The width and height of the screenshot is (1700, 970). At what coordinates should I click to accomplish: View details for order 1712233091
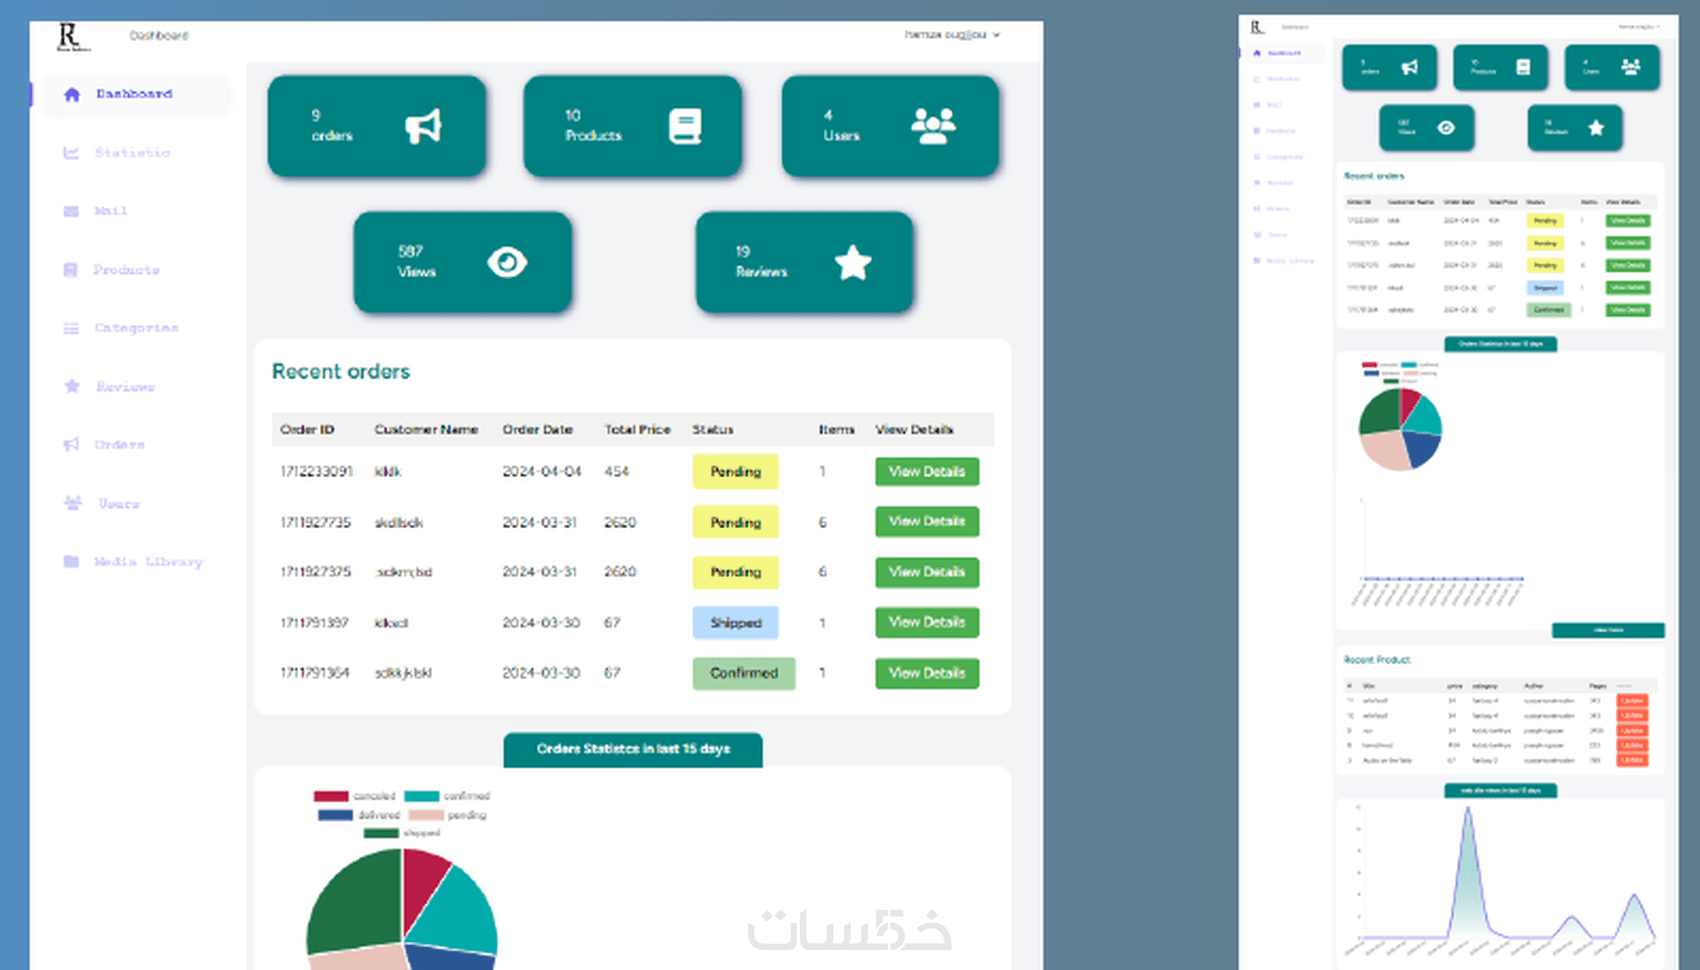click(927, 472)
